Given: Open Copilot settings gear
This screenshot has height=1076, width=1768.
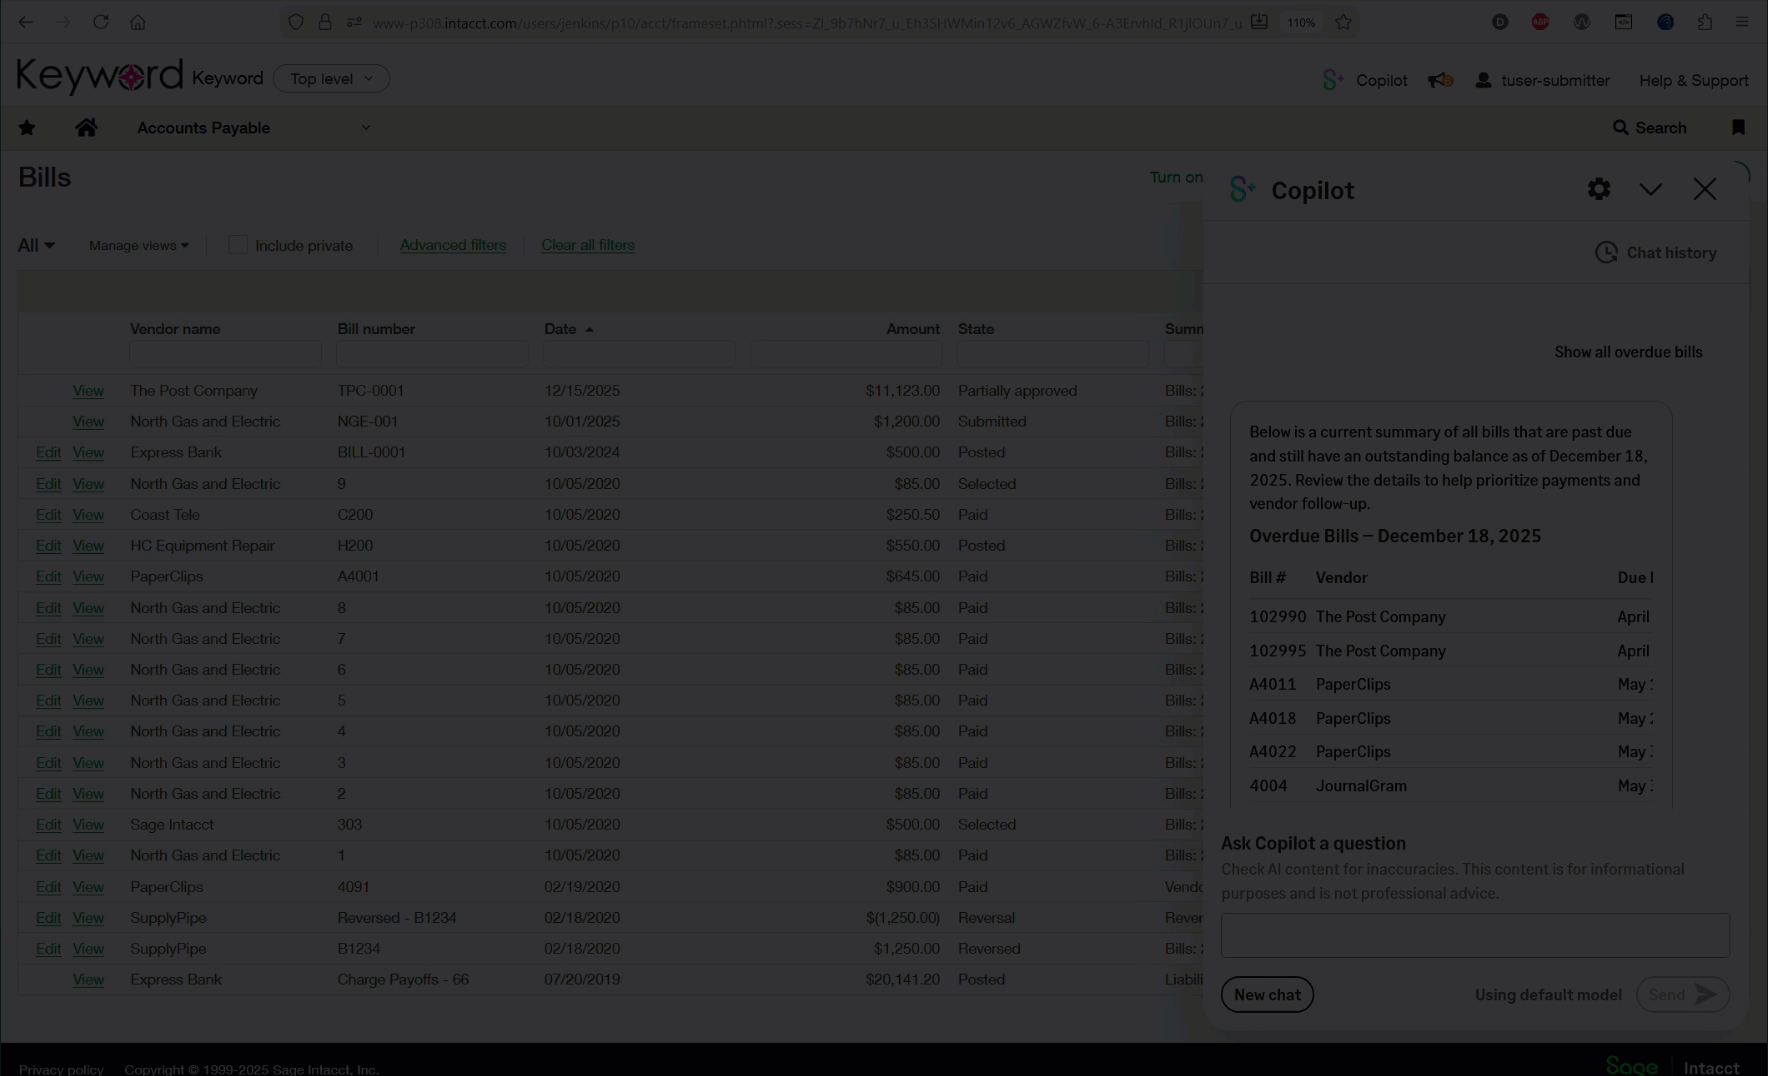Looking at the screenshot, I should tap(1598, 189).
